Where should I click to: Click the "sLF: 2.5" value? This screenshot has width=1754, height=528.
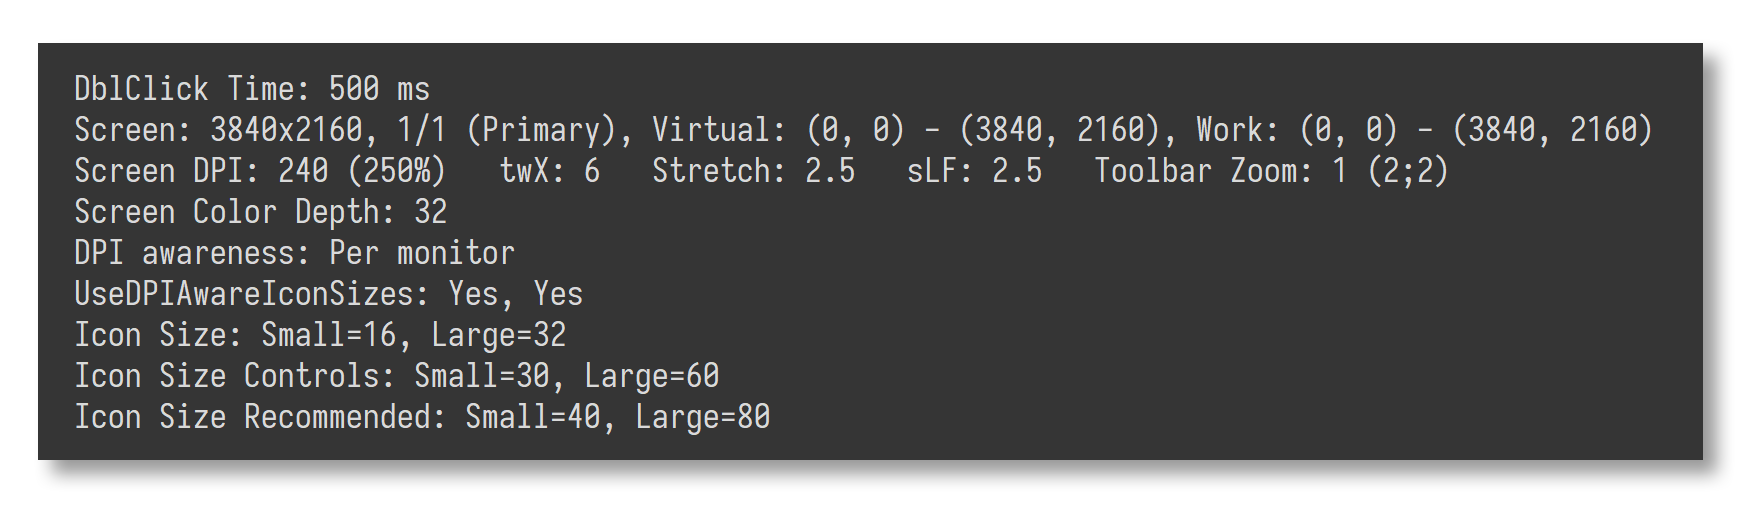point(974,171)
